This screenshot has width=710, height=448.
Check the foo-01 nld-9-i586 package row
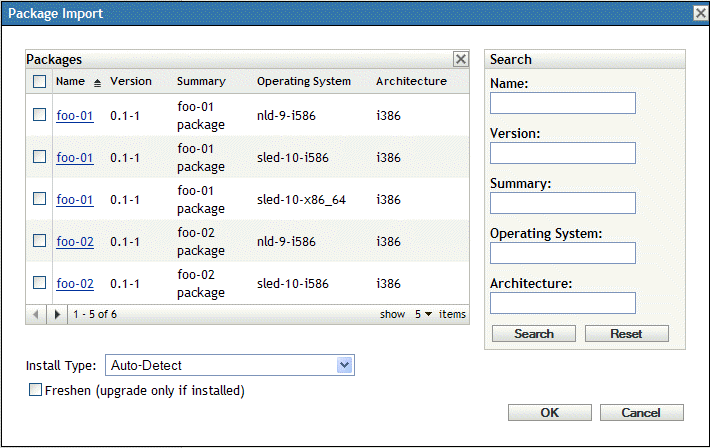[39, 115]
